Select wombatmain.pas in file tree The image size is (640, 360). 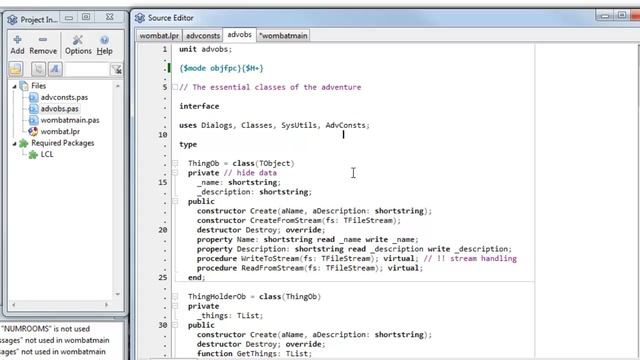(70, 120)
